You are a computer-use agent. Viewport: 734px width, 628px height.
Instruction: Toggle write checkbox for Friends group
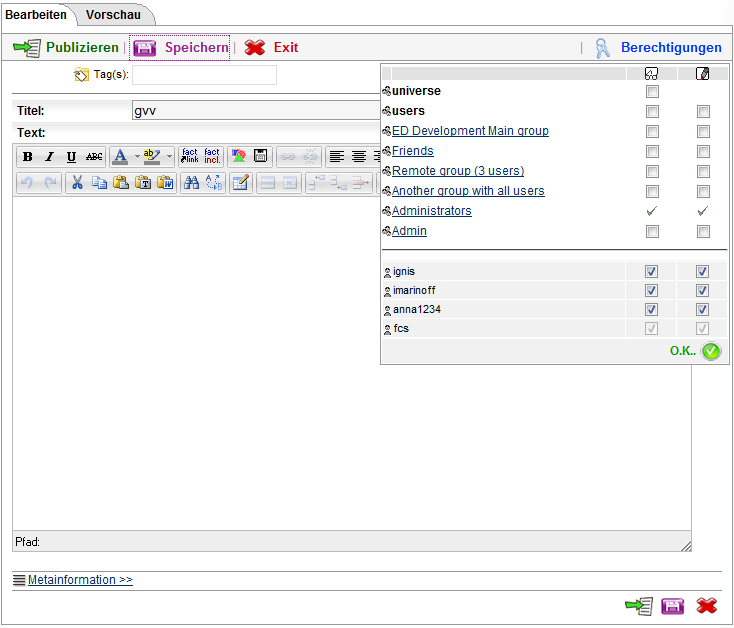click(703, 152)
